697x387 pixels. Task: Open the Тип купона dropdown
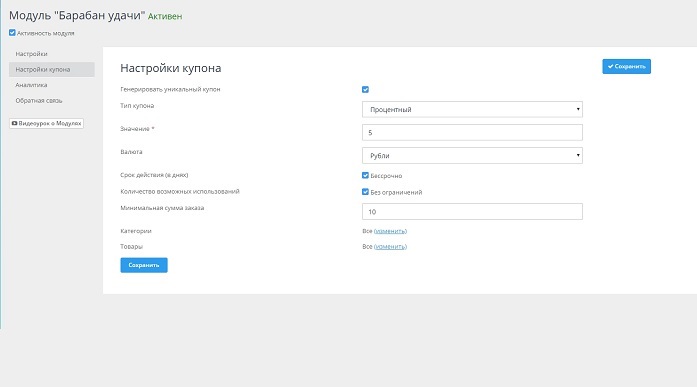pos(472,109)
